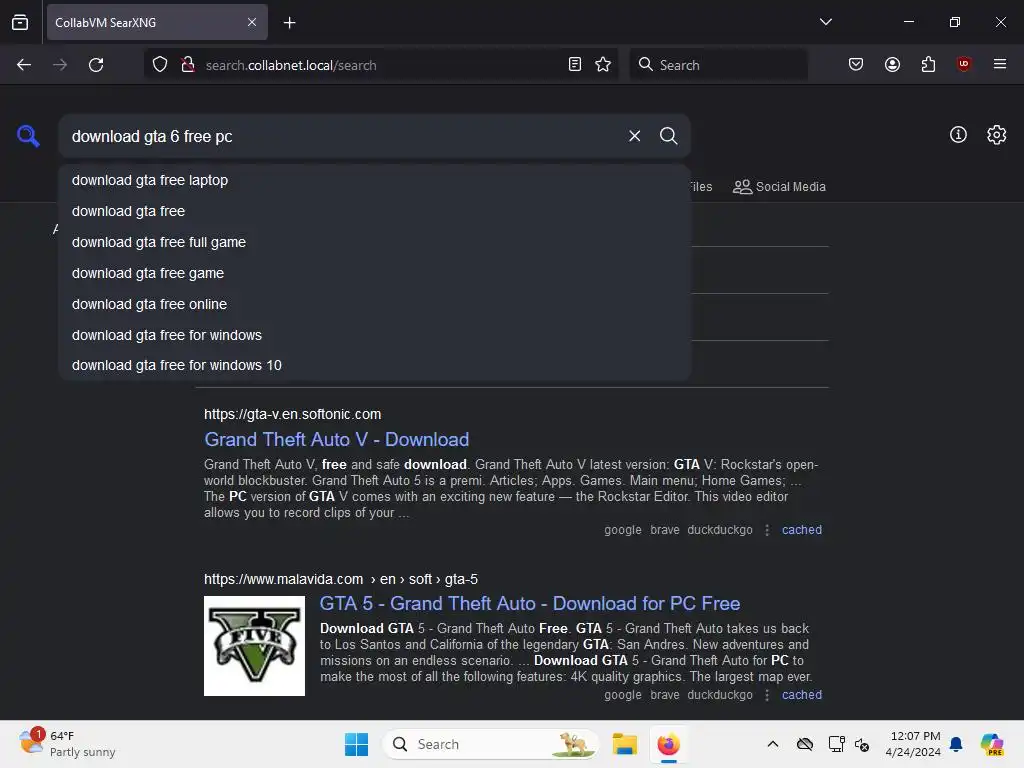Pick suggestion download gta free full game

pos(375,242)
